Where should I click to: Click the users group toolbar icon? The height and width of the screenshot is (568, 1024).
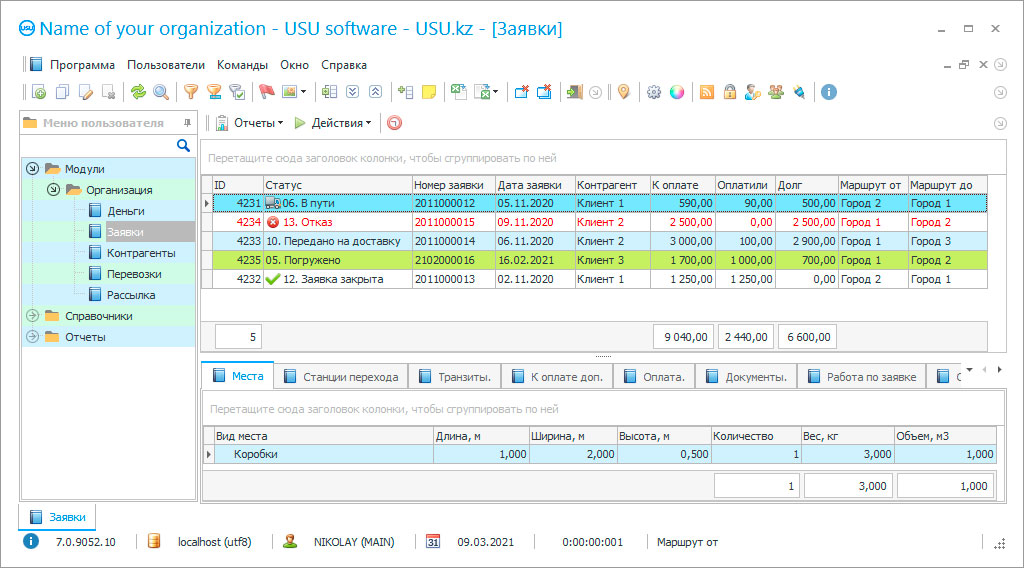776,92
